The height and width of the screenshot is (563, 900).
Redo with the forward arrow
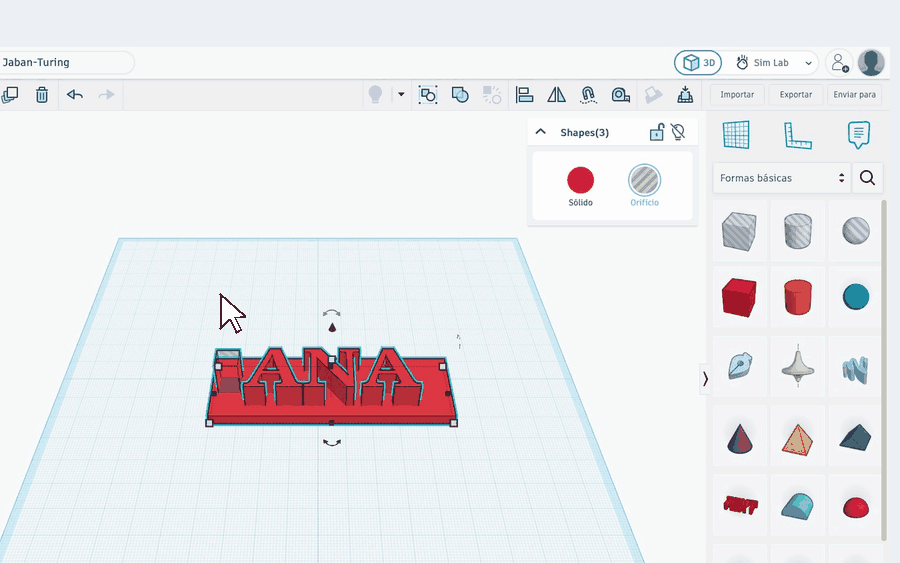coord(106,95)
